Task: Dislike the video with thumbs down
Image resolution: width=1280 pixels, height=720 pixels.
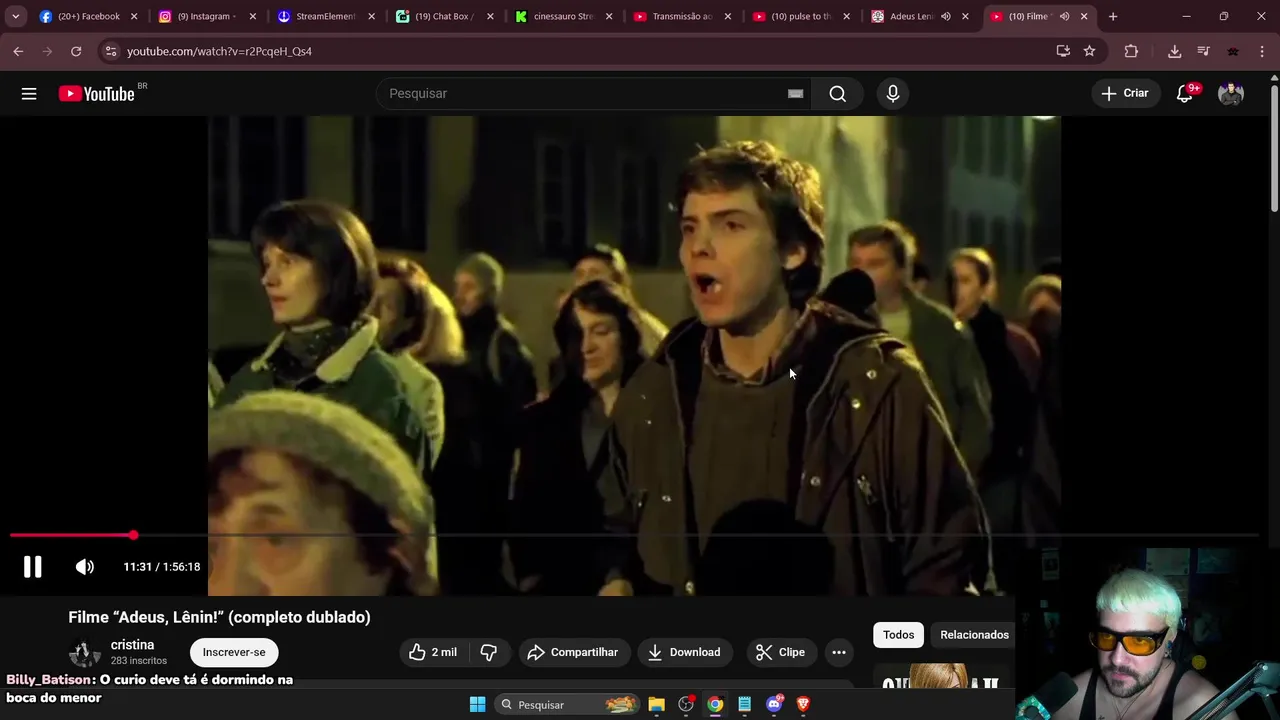Action: point(489,652)
